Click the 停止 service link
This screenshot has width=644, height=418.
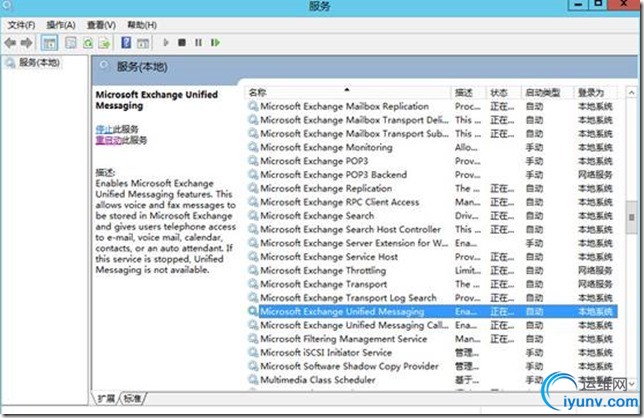coord(104,129)
